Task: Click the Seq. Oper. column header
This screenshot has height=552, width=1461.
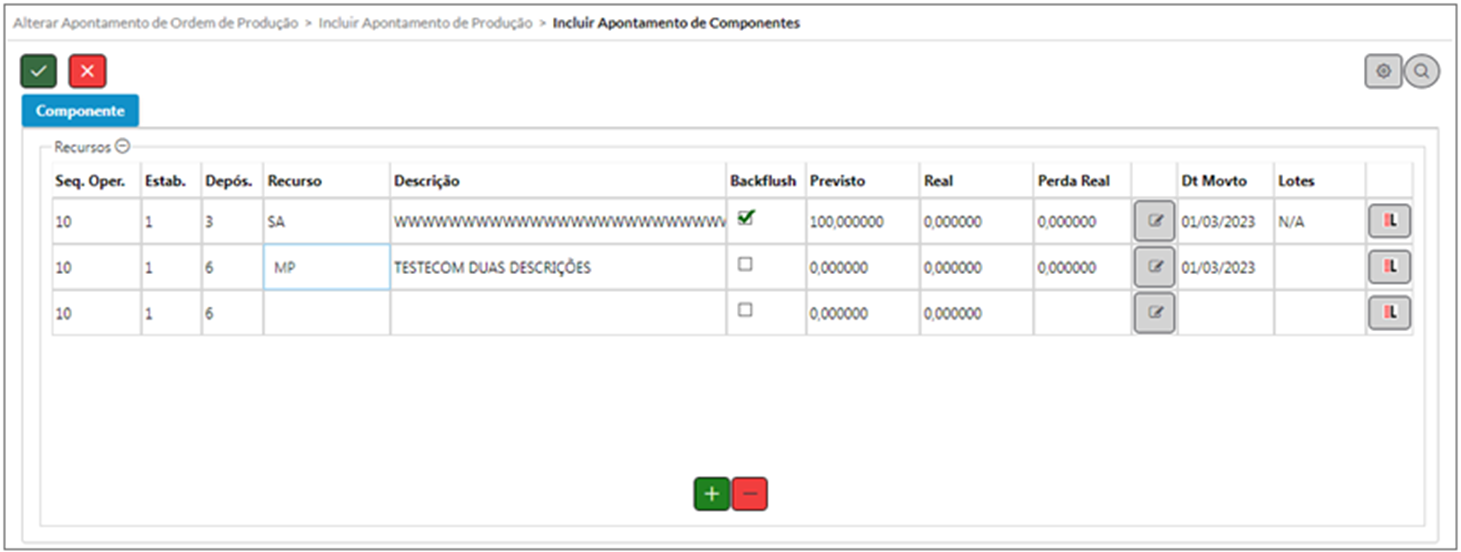Action: 90,181
